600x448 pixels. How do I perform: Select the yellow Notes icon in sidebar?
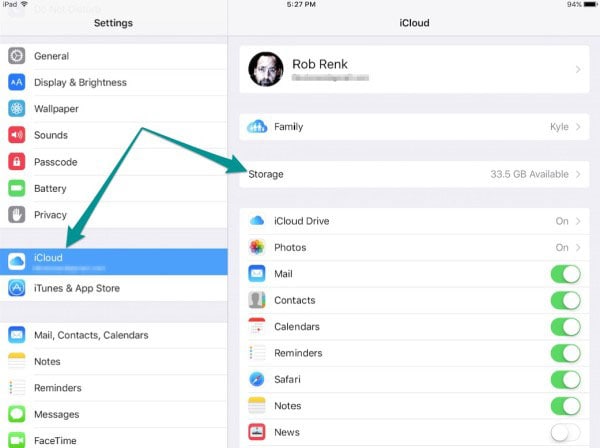pyautogui.click(x=16, y=361)
